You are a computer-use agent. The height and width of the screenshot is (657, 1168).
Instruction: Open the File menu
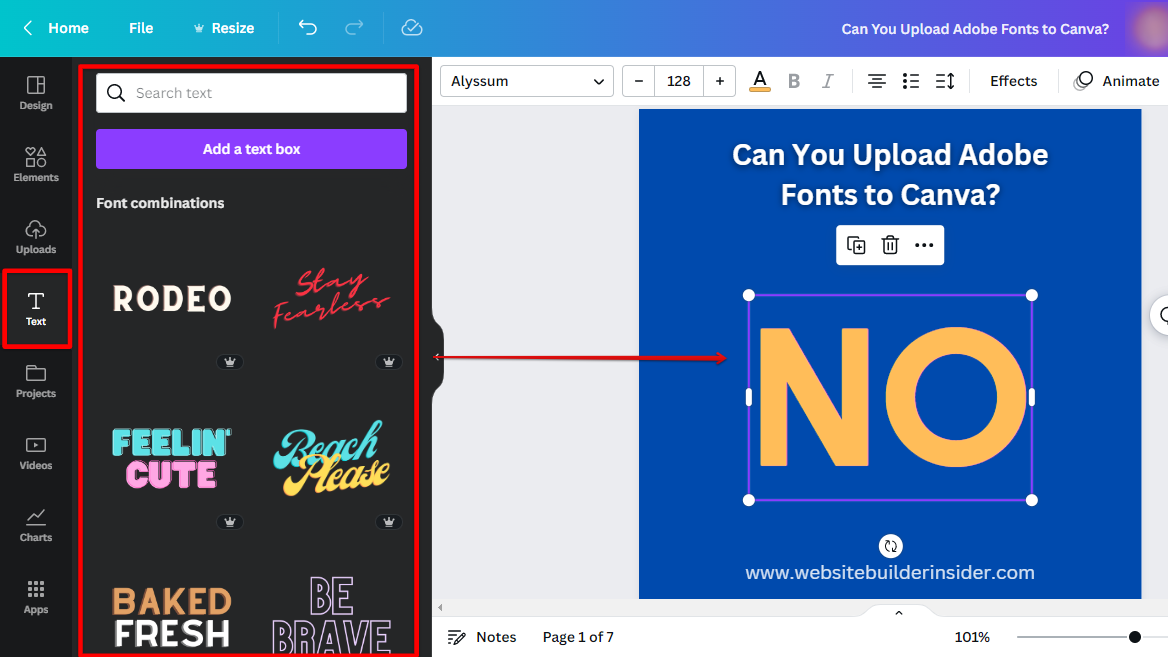click(140, 28)
